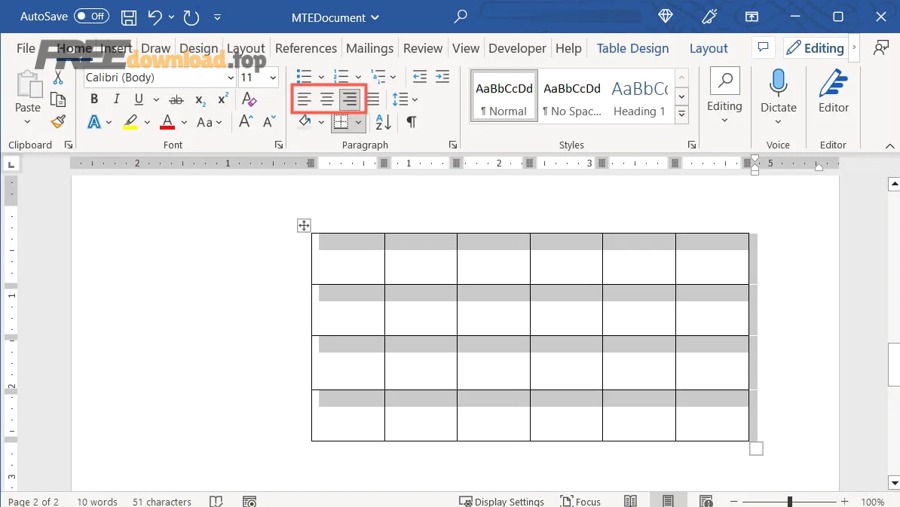
Task: Open the borders dropdown arrow
Action: coord(358,122)
